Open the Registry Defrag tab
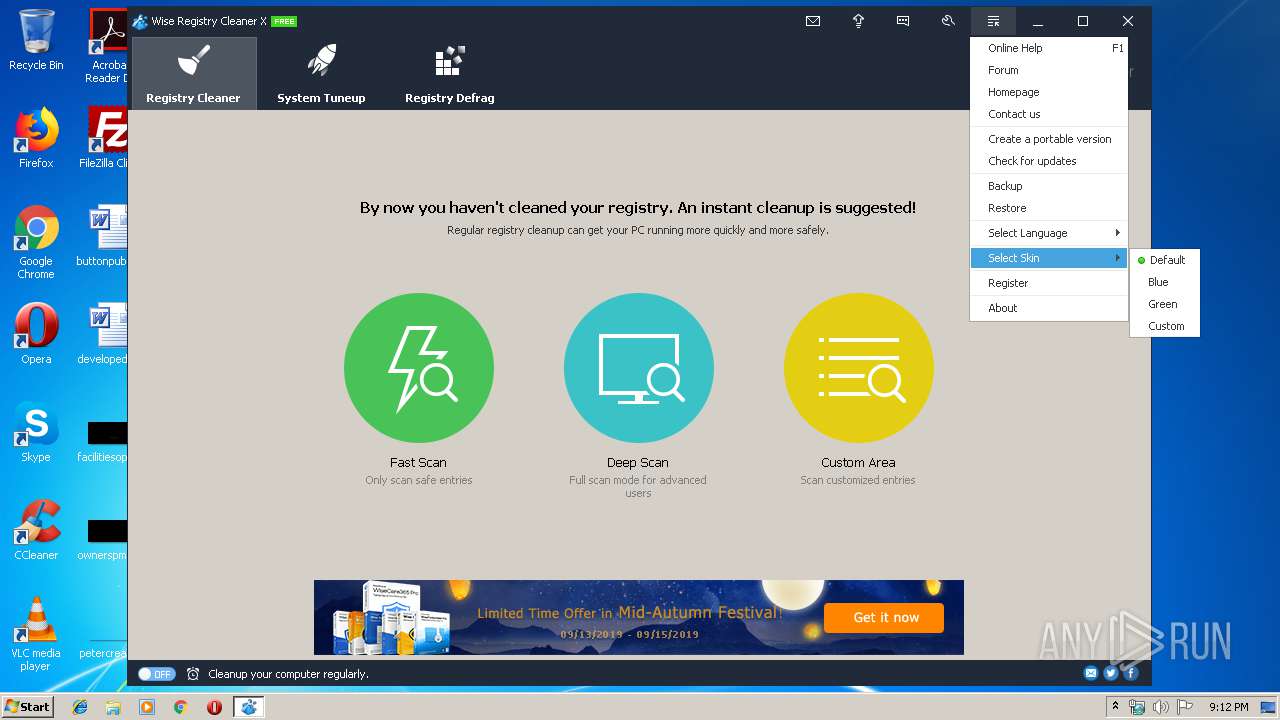Viewport: 1280px width, 720px height. tap(449, 73)
